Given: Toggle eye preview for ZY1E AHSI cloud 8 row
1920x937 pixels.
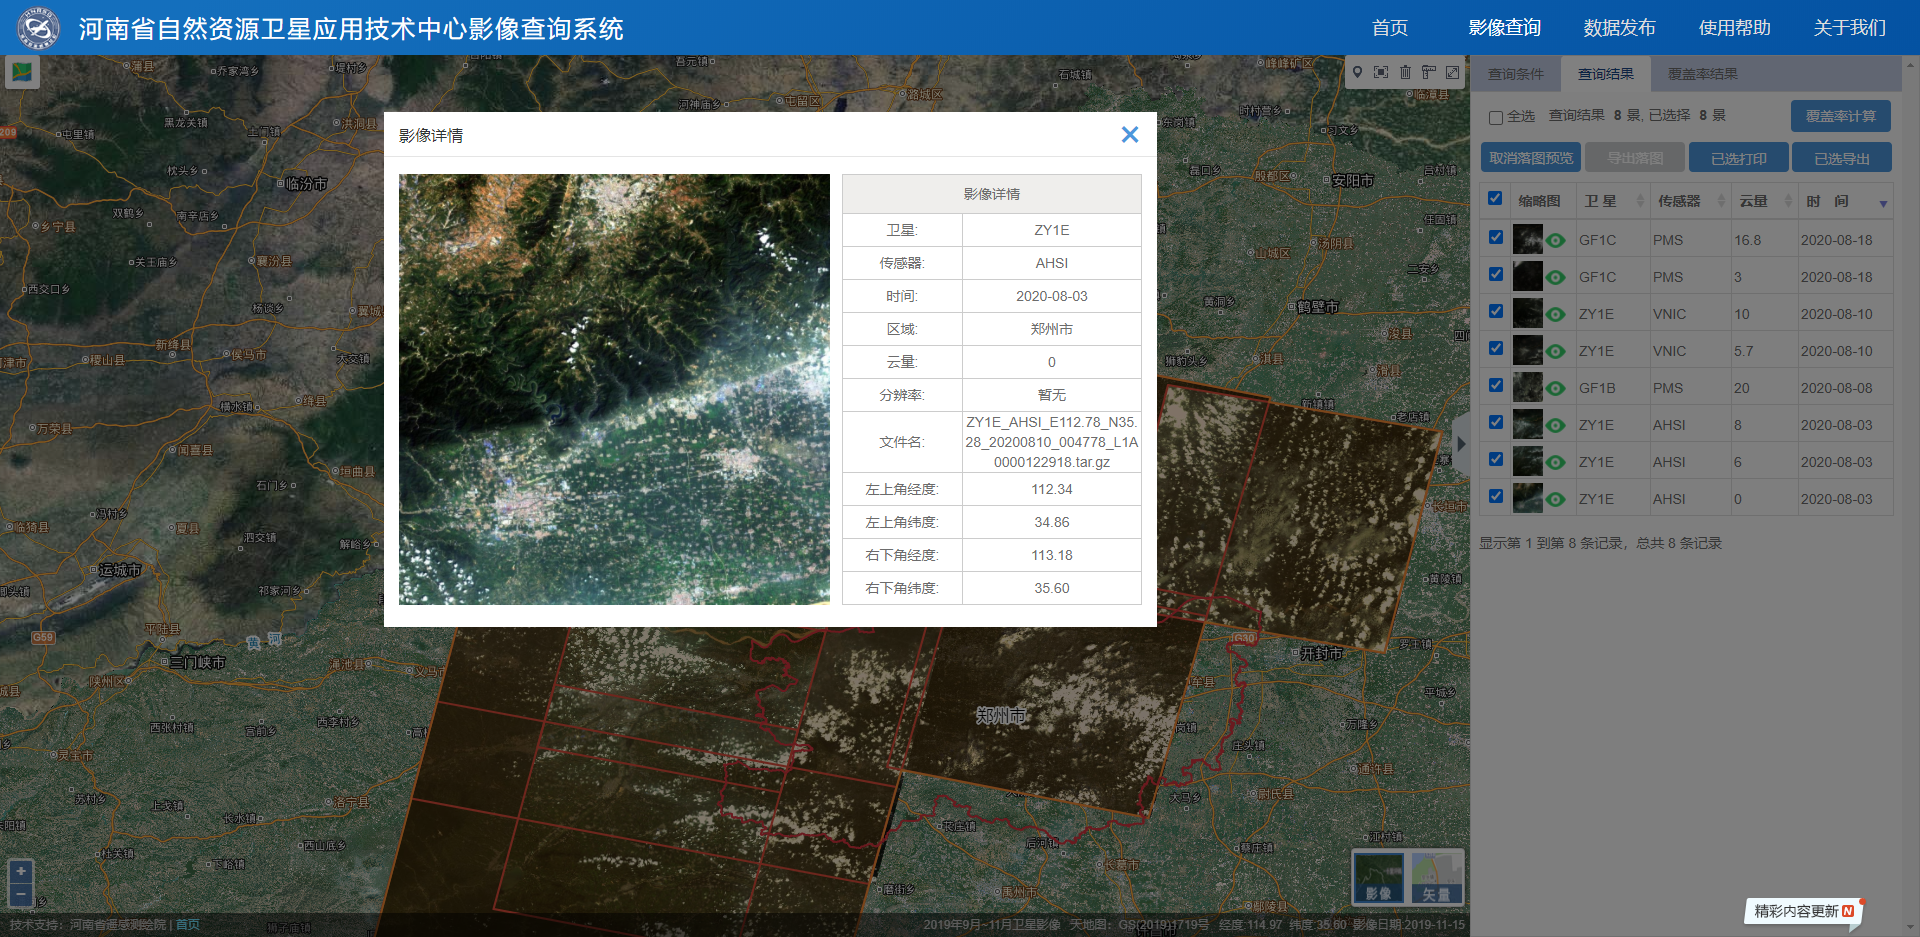Looking at the screenshot, I should [x=1556, y=425].
